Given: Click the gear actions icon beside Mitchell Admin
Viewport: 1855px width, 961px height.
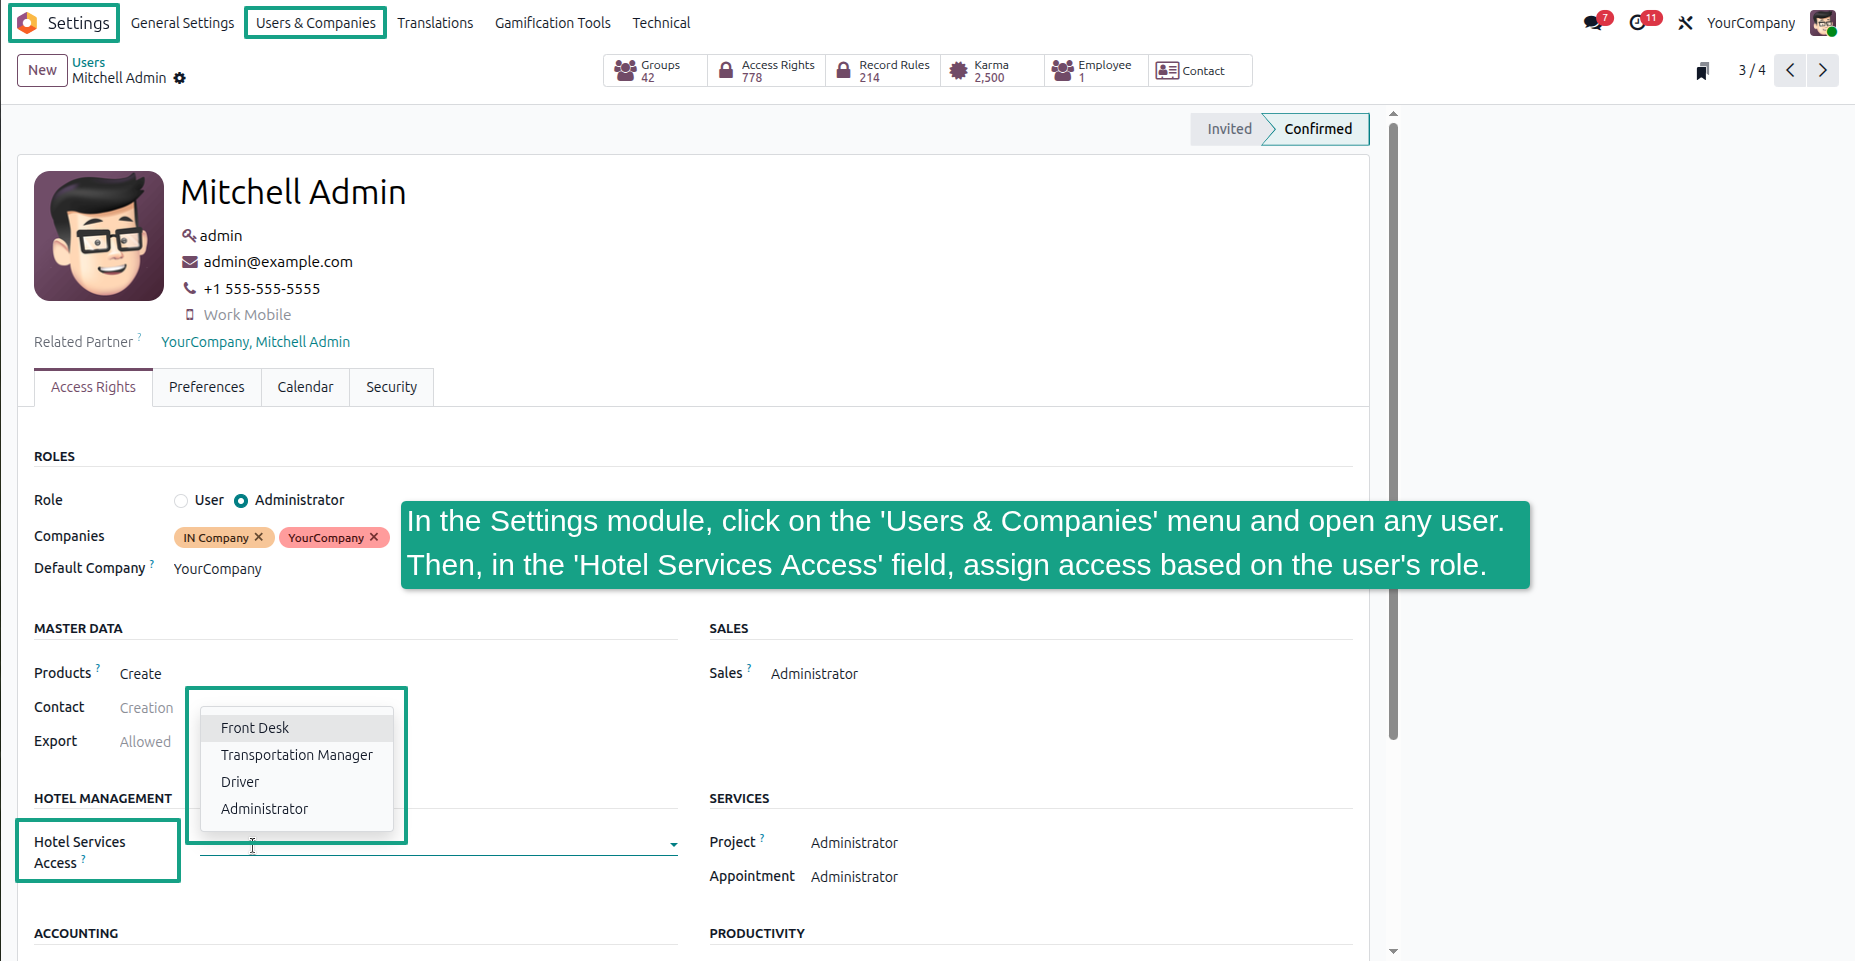Looking at the screenshot, I should point(180,78).
